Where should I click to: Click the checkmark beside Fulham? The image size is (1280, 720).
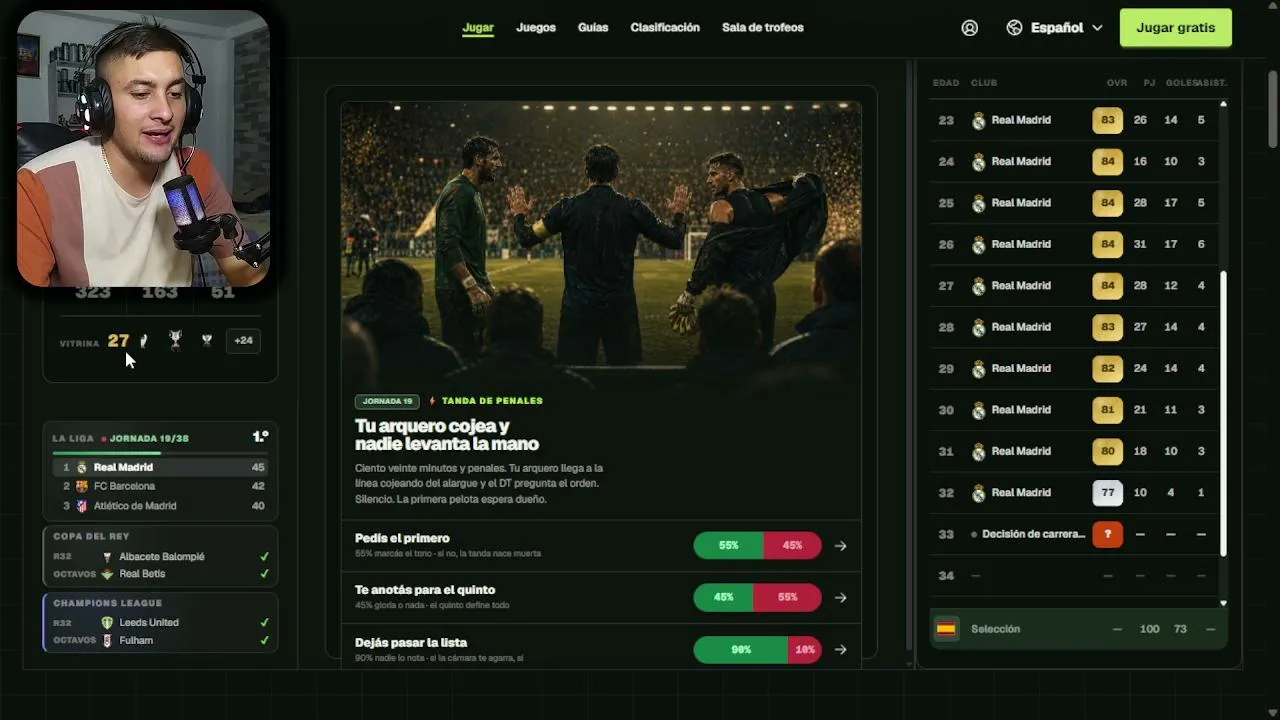264,640
